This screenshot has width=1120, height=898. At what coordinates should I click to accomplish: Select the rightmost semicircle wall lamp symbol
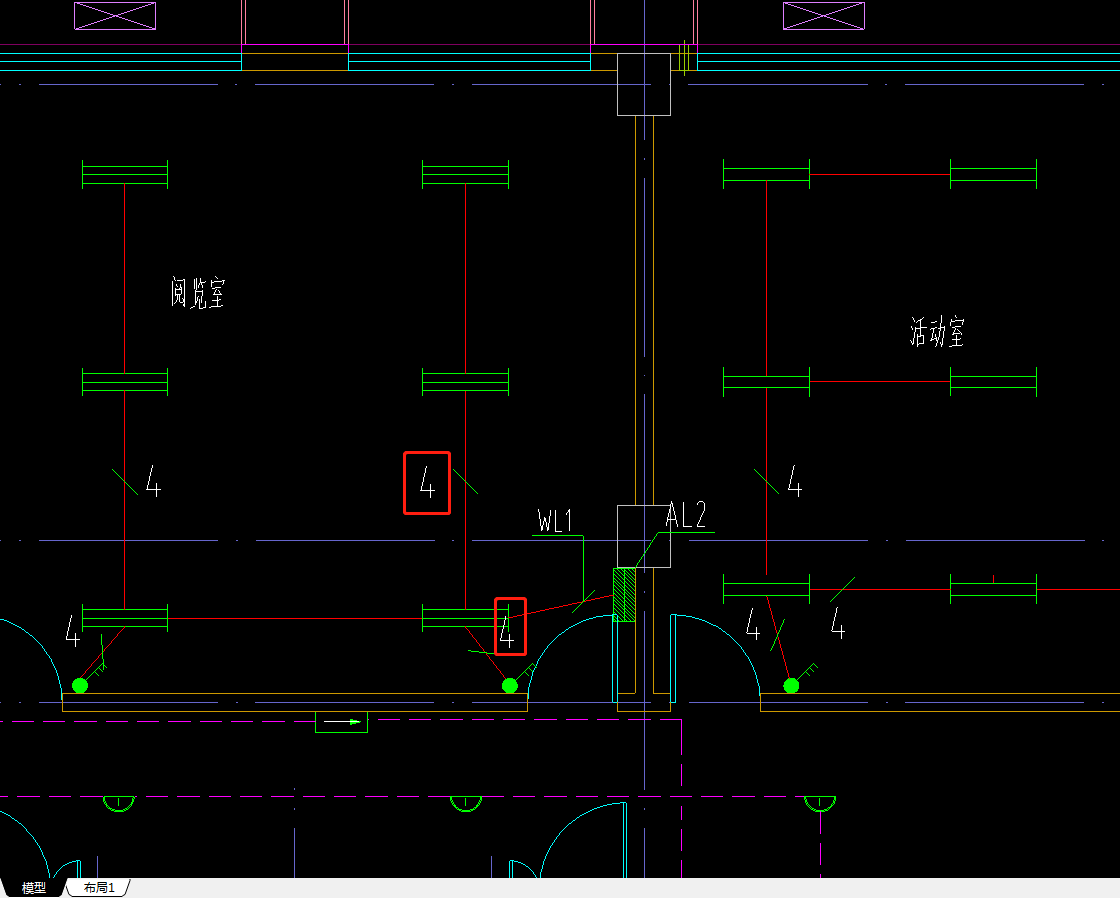819,804
